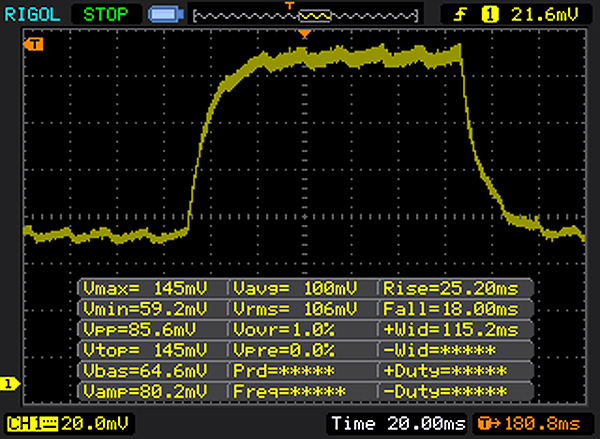Click the Fall=18.00ms measurement
Screen dimensions: 600x439
451,309
